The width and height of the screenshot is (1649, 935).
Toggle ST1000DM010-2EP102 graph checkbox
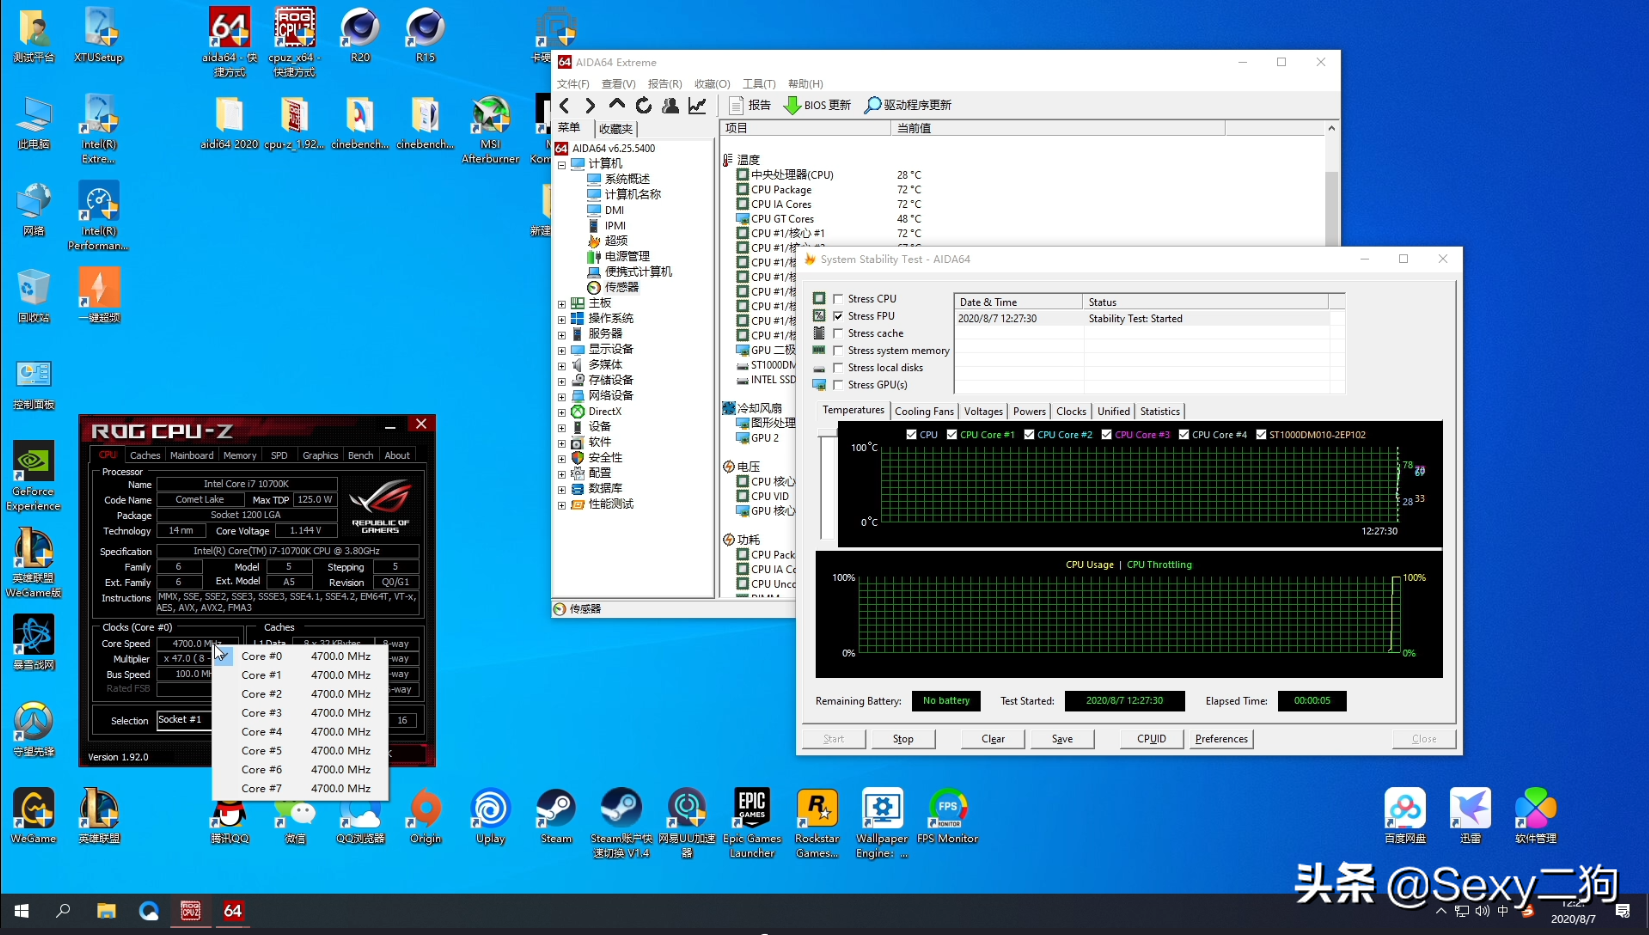(1261, 434)
